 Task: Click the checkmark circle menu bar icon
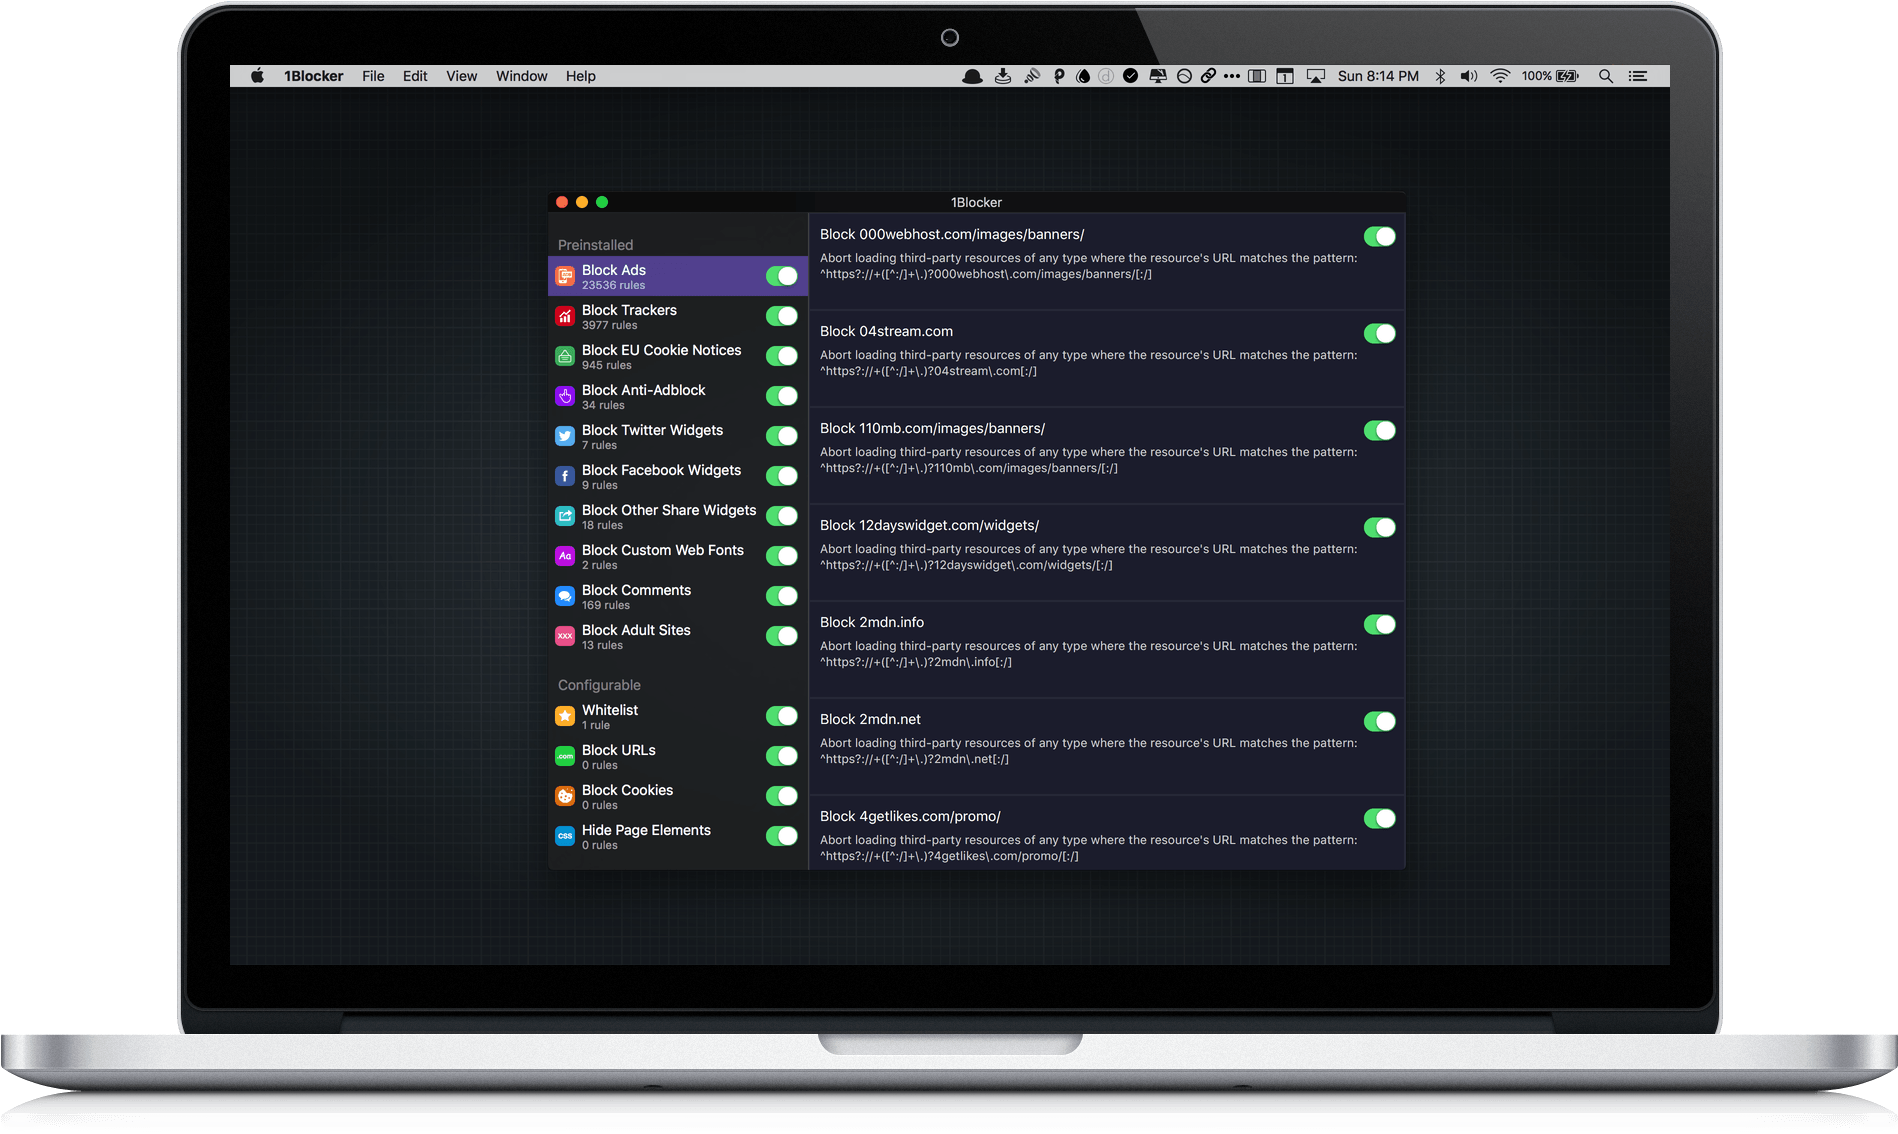coord(1130,76)
